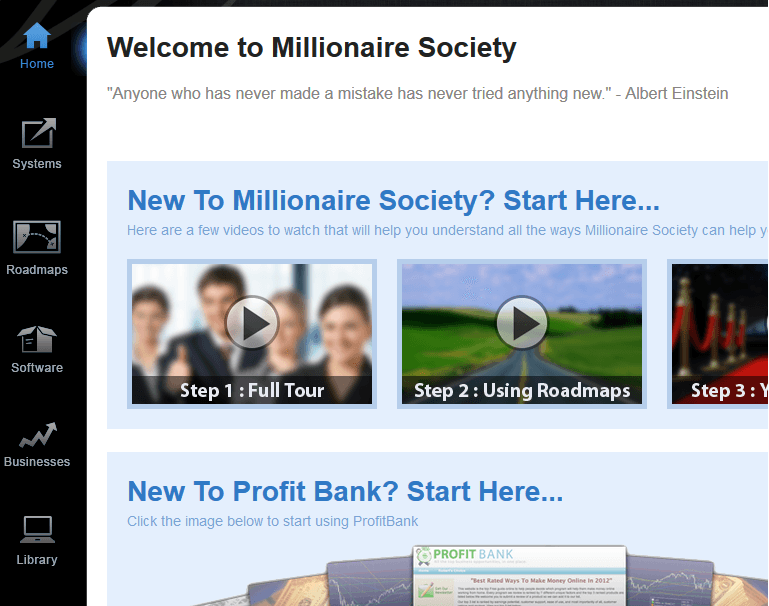Image resolution: width=769 pixels, height=606 pixels.
Task: Go to Roadmaps label in sidebar
Action: click(37, 270)
